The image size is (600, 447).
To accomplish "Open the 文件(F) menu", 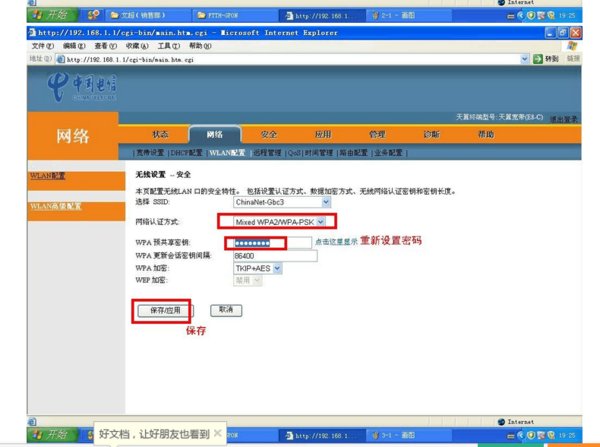I will click(x=42, y=46).
